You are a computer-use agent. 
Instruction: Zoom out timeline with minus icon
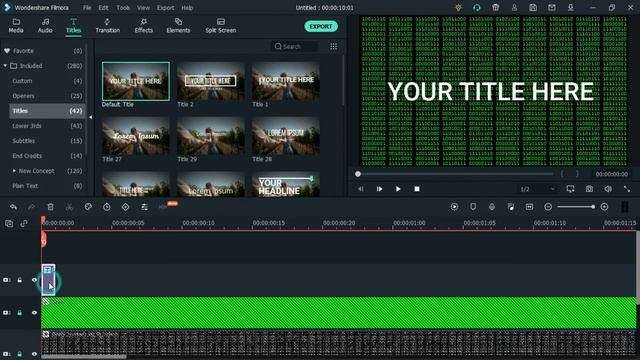coord(548,207)
